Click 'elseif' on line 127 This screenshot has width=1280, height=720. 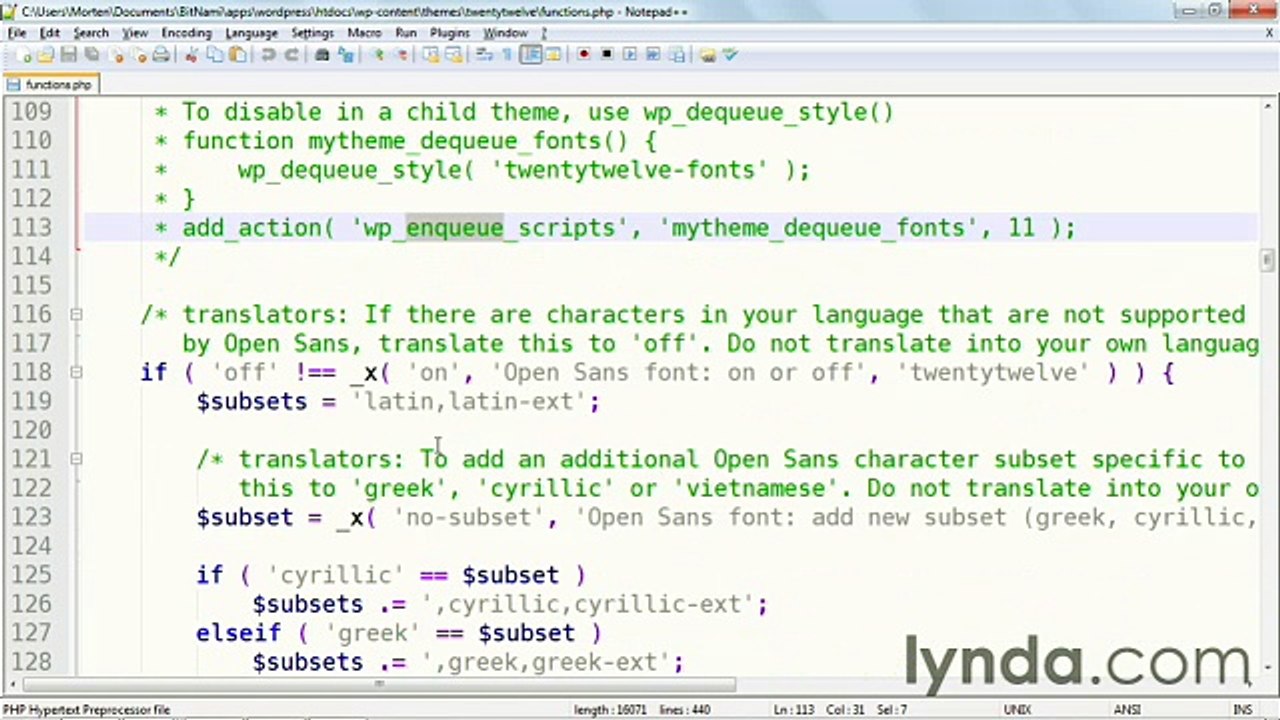click(238, 633)
